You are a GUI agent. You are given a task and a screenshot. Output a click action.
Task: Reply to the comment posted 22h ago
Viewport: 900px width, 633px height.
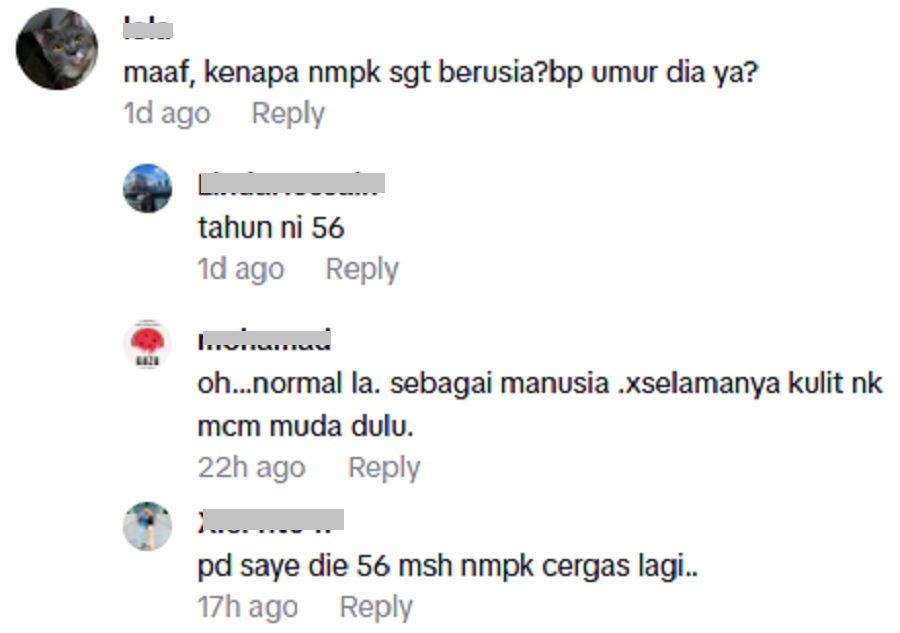[385, 468]
